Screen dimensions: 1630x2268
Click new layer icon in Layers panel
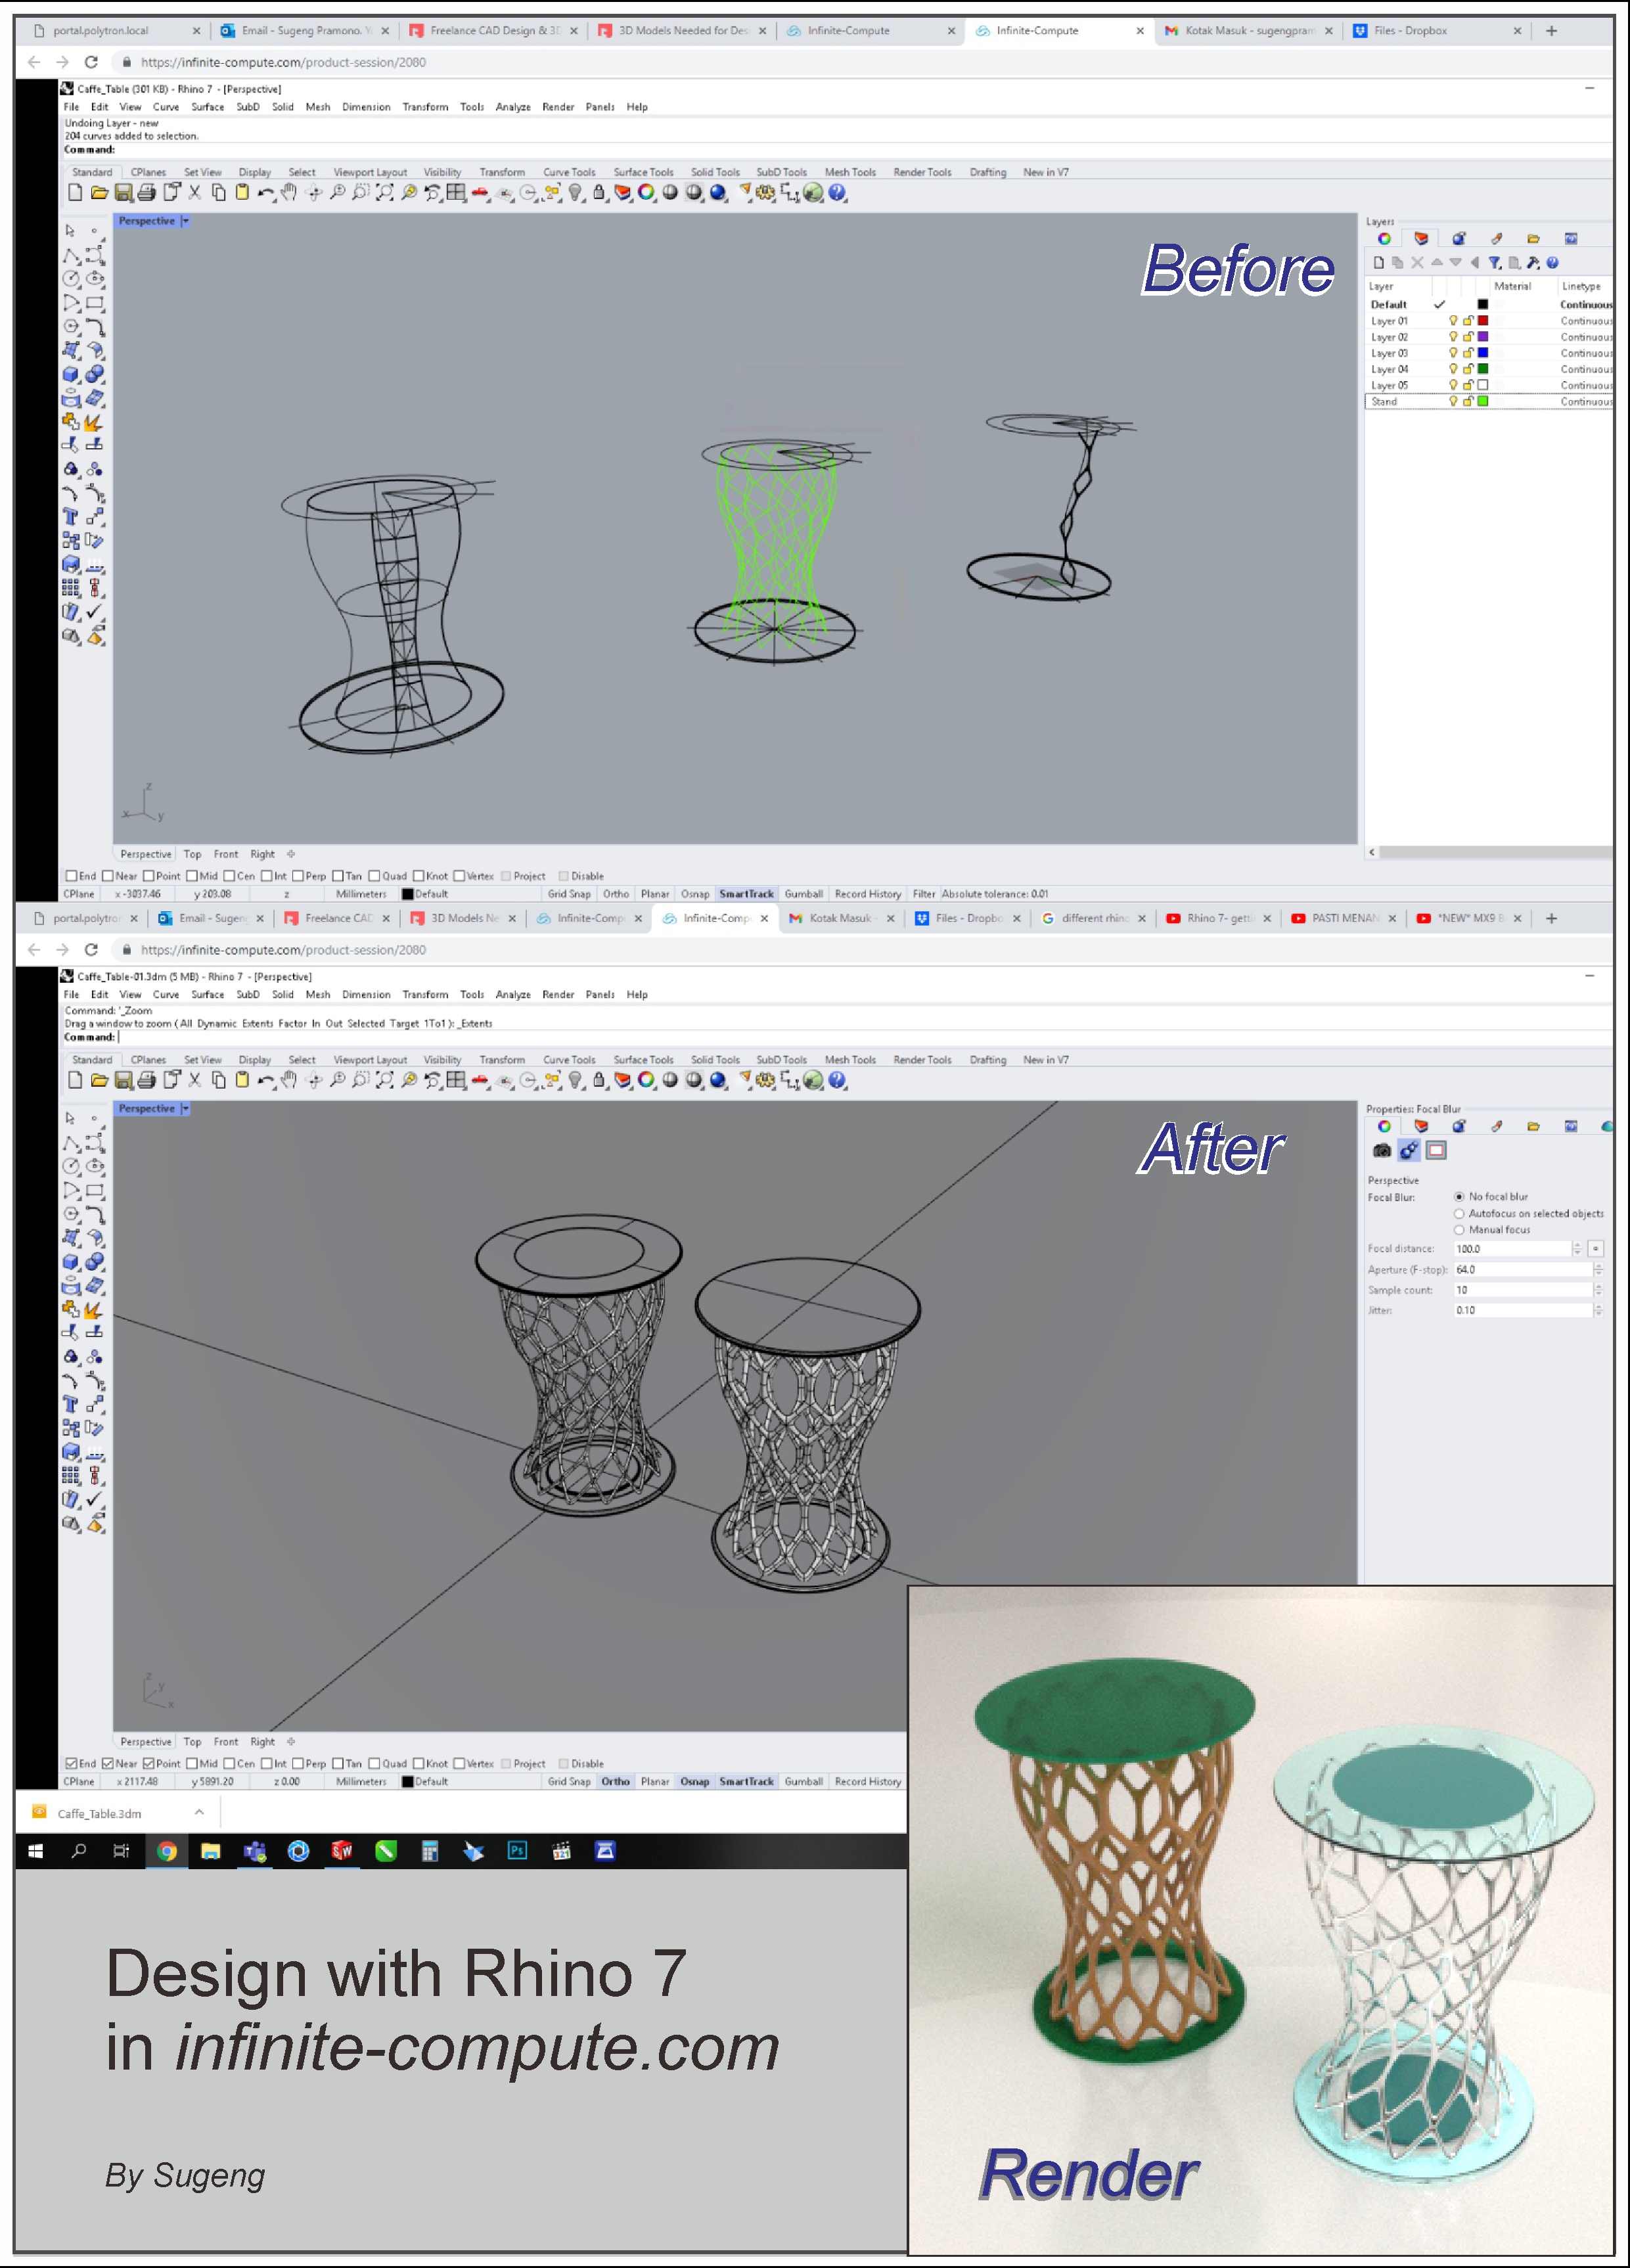(1379, 263)
